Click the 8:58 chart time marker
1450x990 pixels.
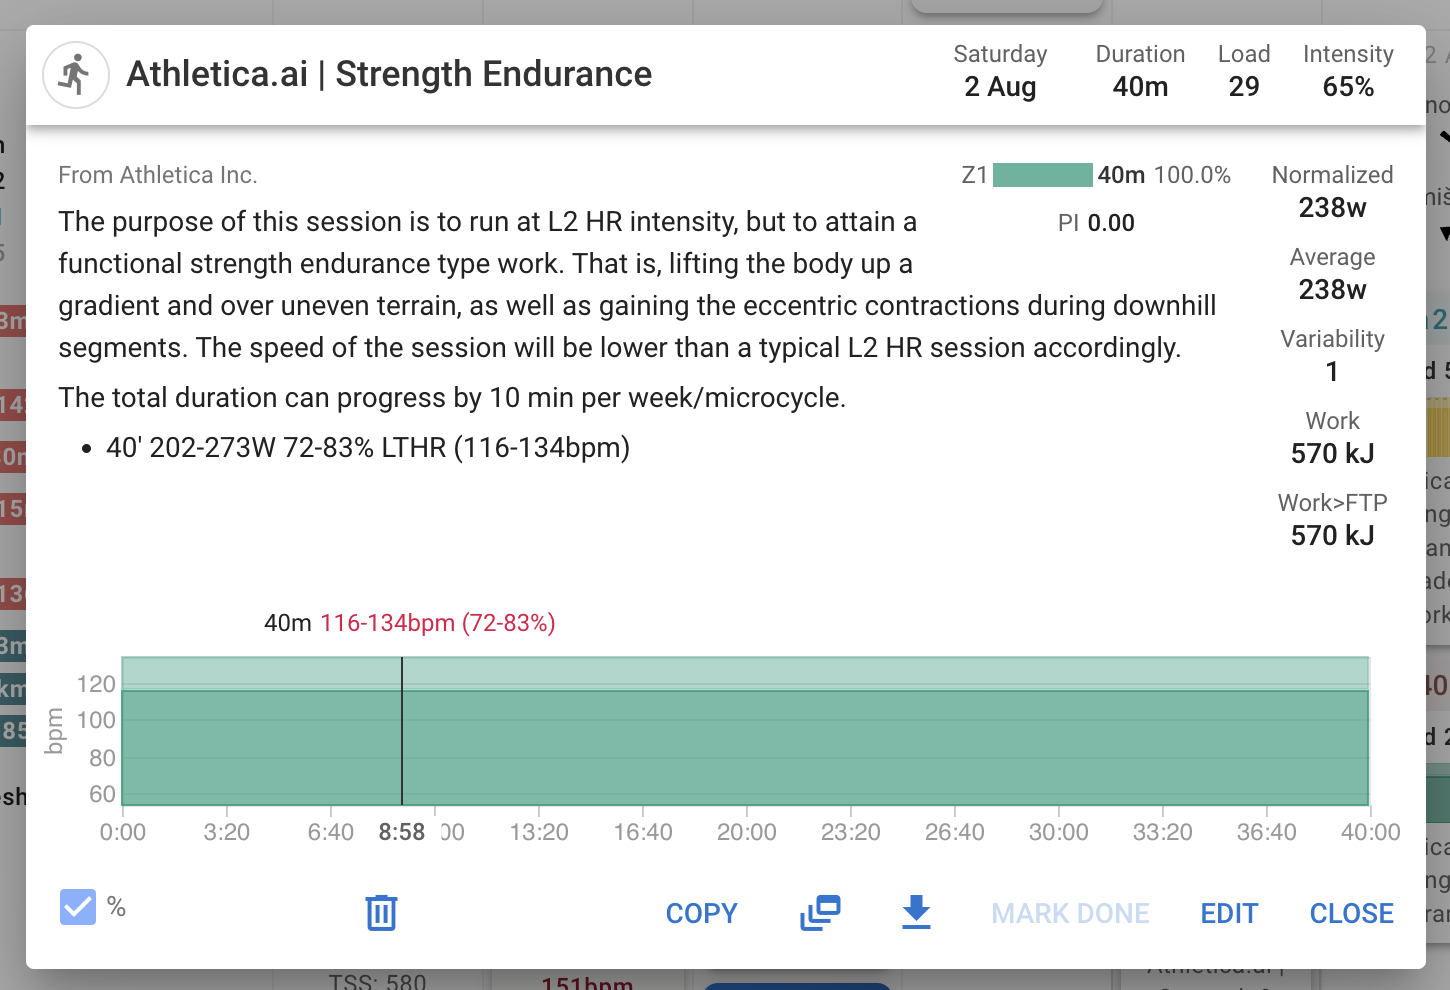point(402,832)
